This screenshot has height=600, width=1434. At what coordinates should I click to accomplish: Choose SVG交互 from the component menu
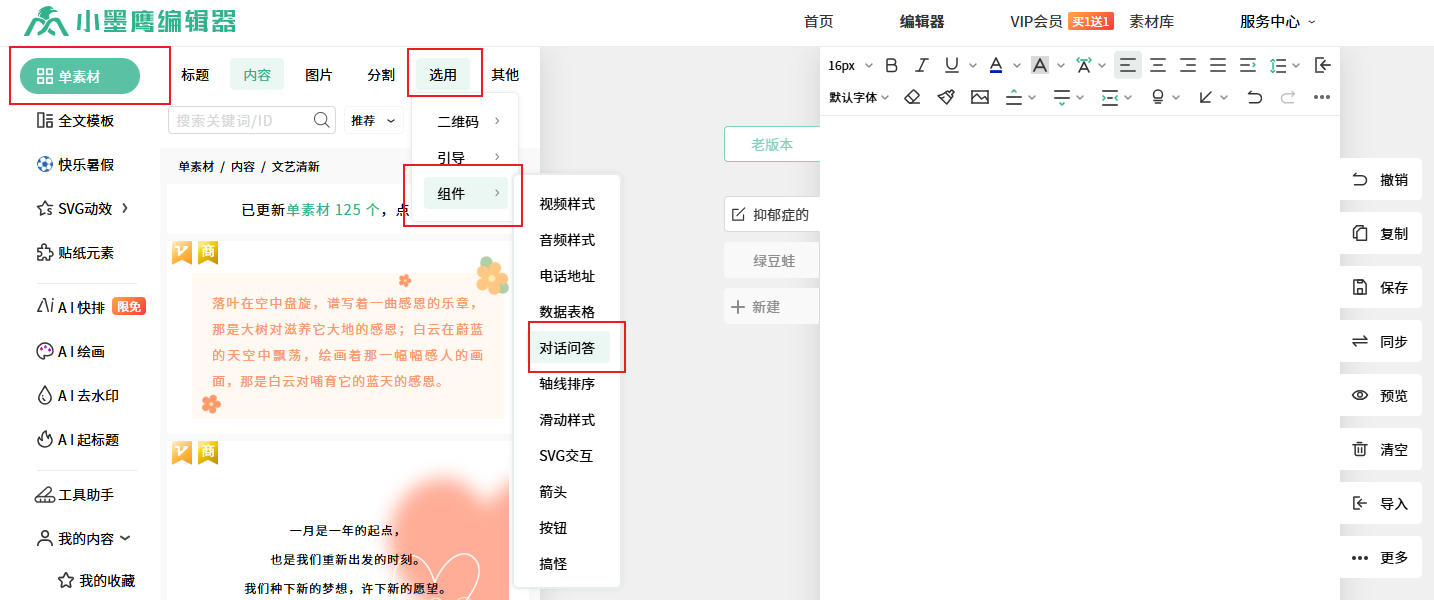[566, 455]
